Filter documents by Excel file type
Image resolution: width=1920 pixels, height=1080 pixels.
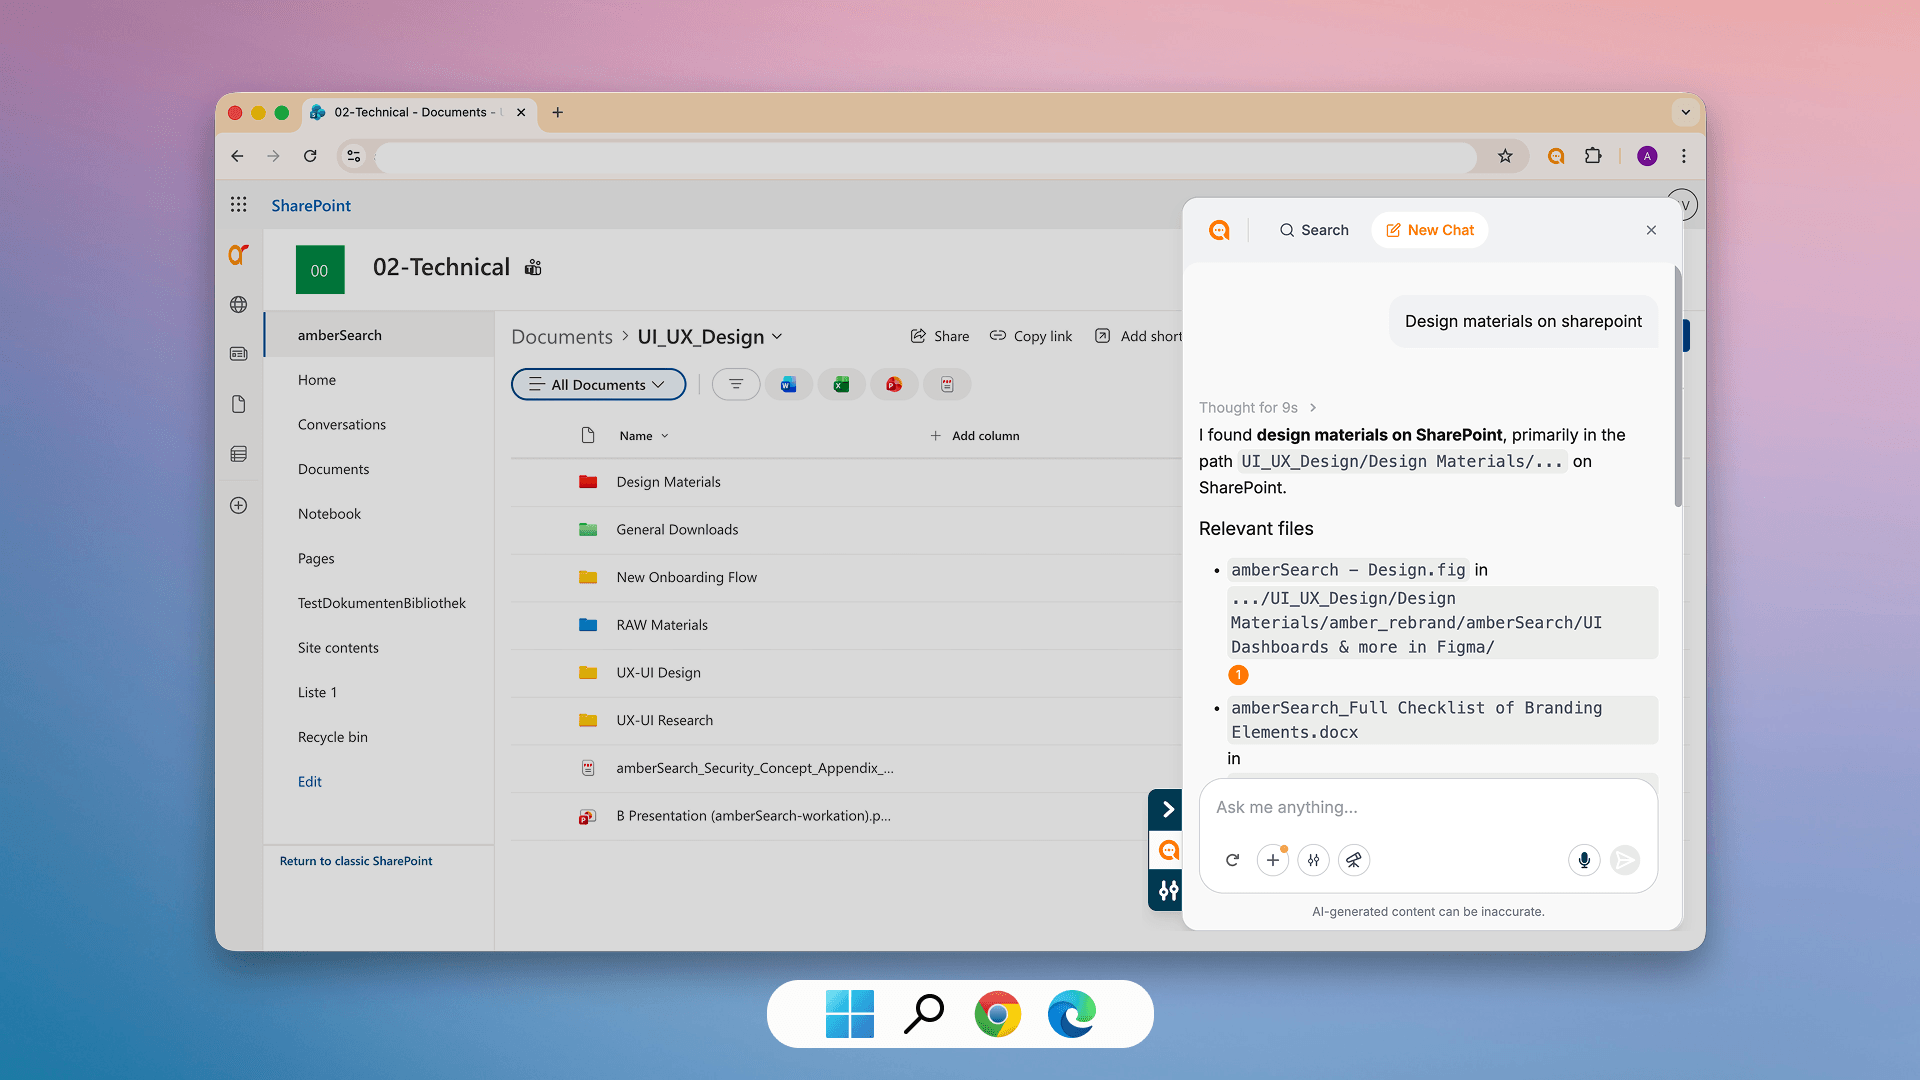pyautogui.click(x=842, y=385)
